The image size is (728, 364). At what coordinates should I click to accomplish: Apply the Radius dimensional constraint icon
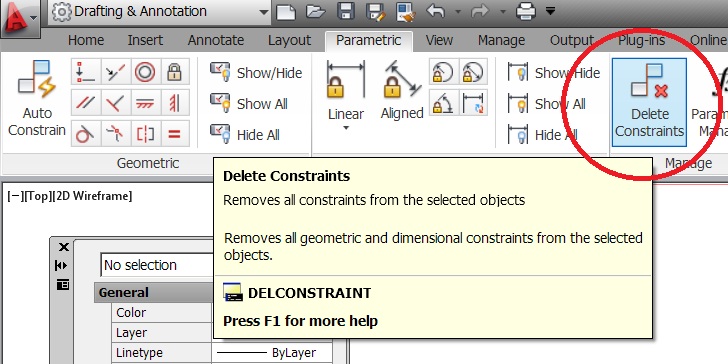pyautogui.click(x=443, y=72)
